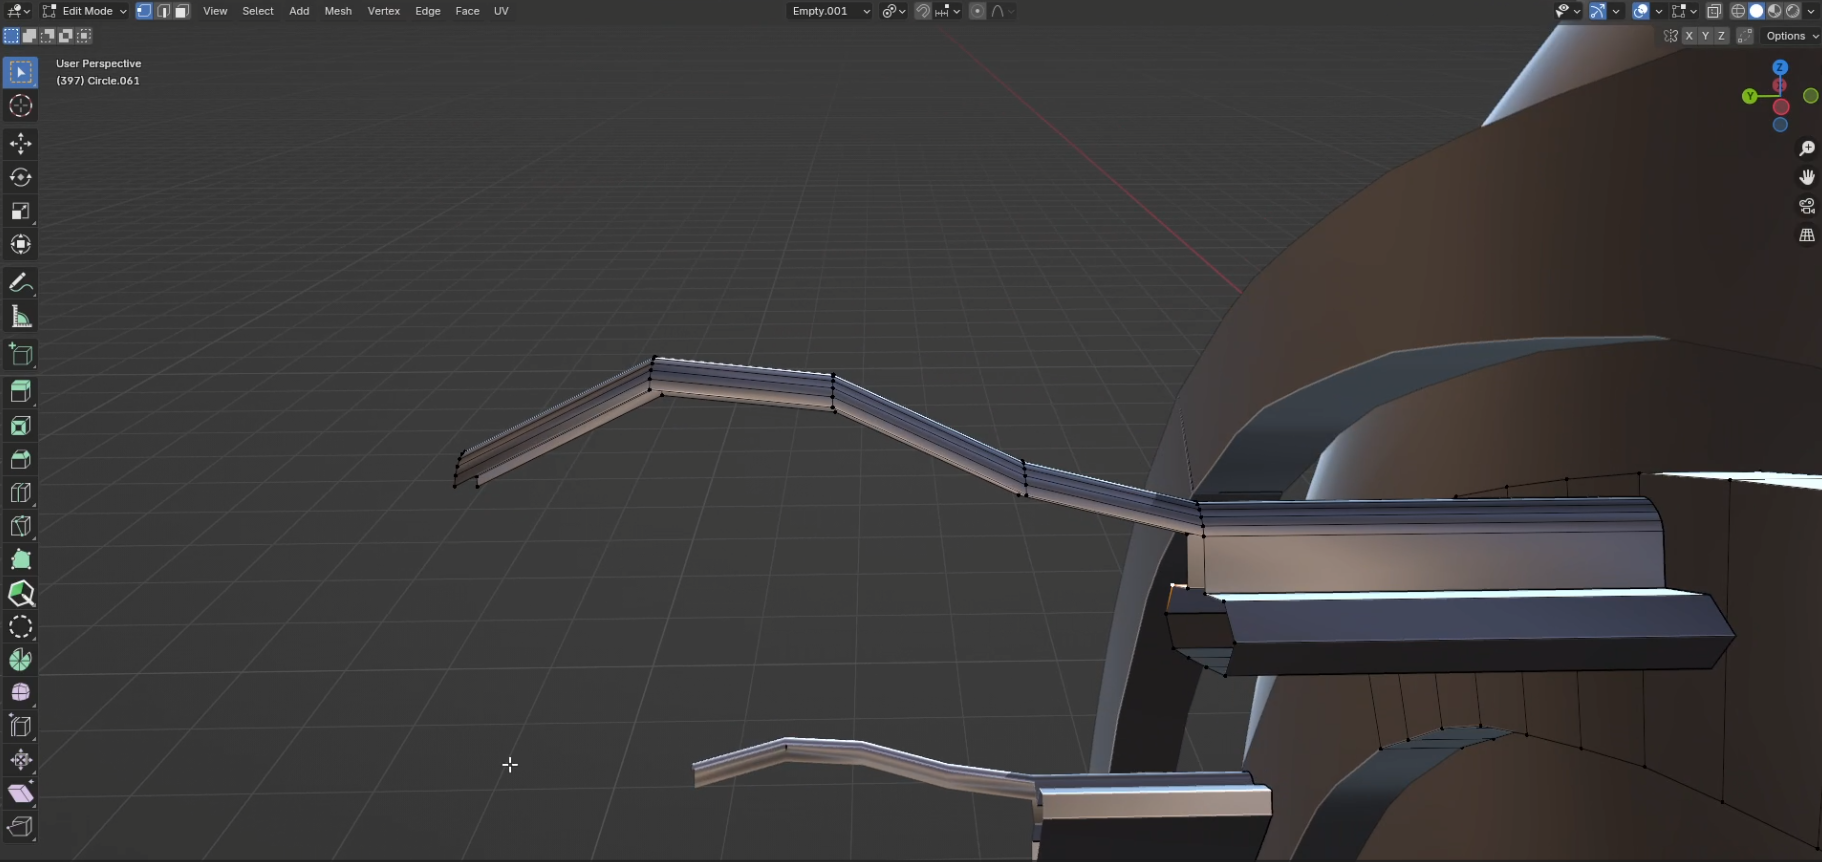Enable X axis mirror button
The image size is (1822, 862).
pyautogui.click(x=1689, y=36)
